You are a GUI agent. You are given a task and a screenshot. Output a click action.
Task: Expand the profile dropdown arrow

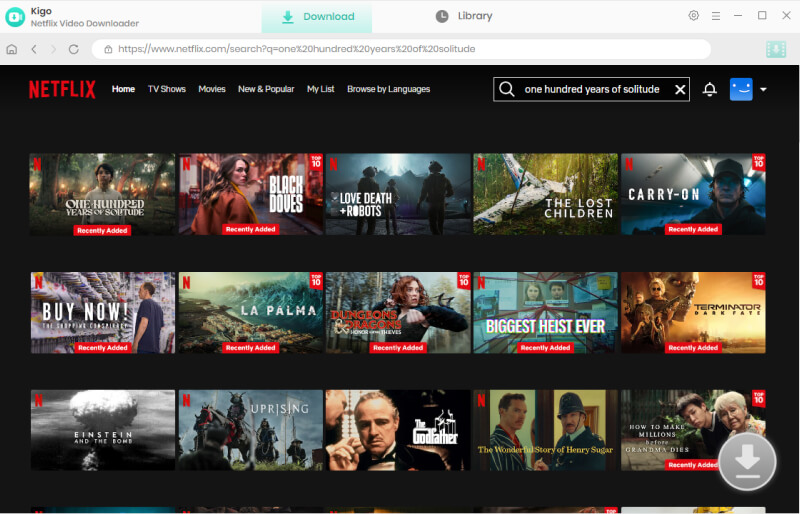tap(763, 89)
